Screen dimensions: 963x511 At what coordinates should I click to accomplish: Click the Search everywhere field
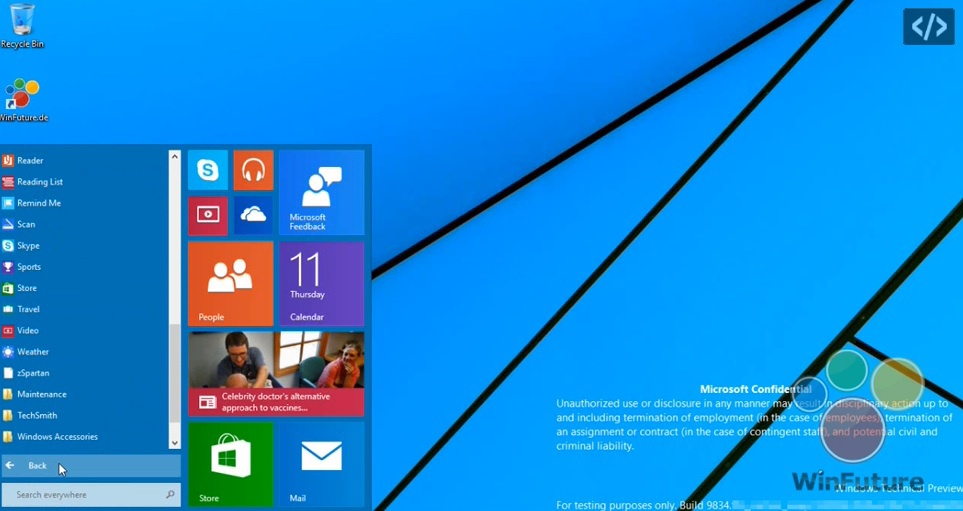(x=90, y=494)
